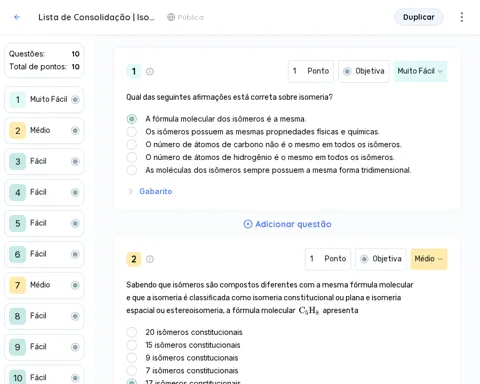Jump to question 2 Médio in sidebar
480x384 pixels.
(x=44, y=131)
